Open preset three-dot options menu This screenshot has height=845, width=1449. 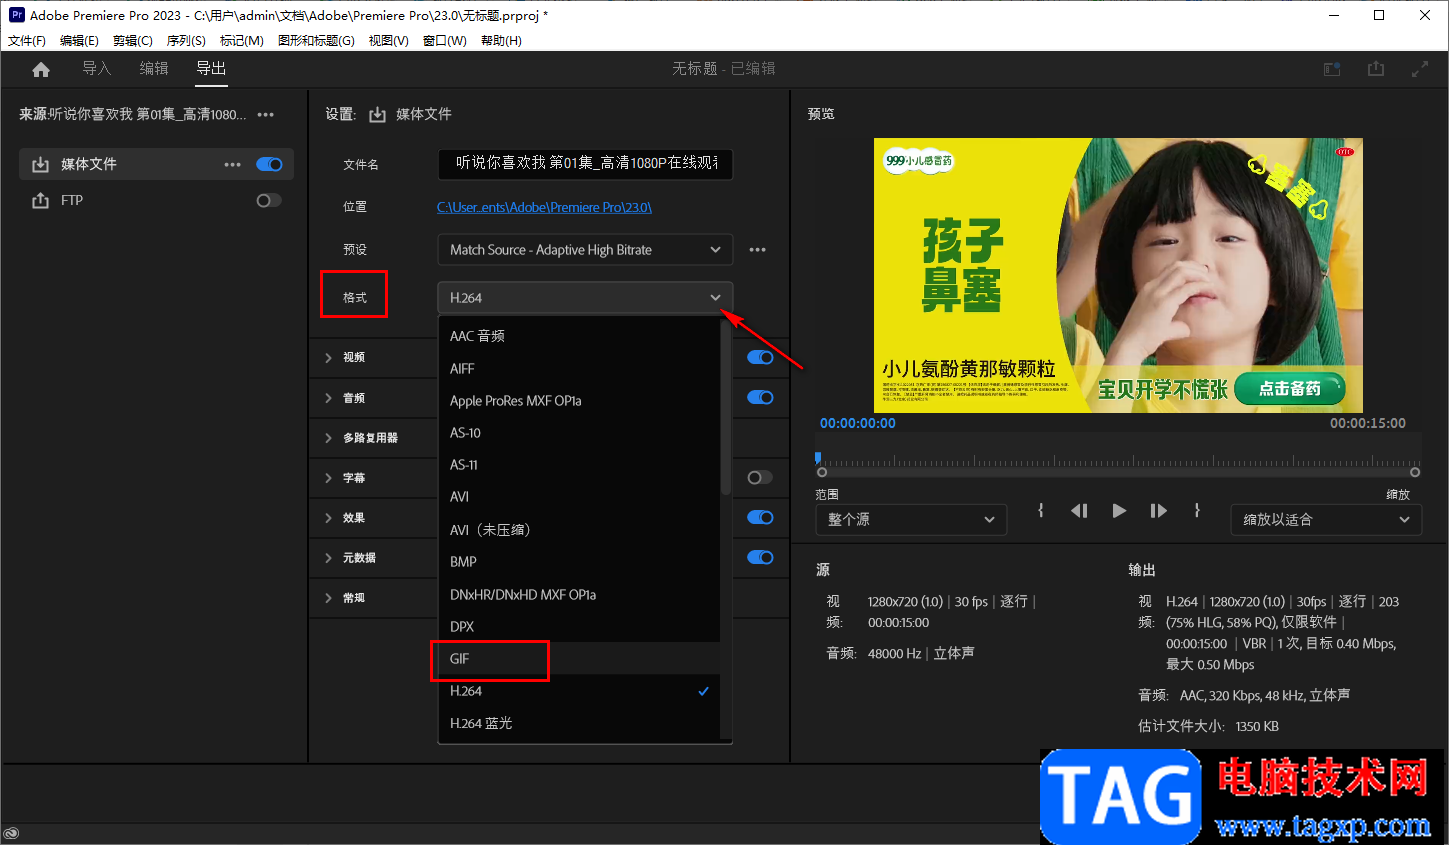[x=758, y=250]
